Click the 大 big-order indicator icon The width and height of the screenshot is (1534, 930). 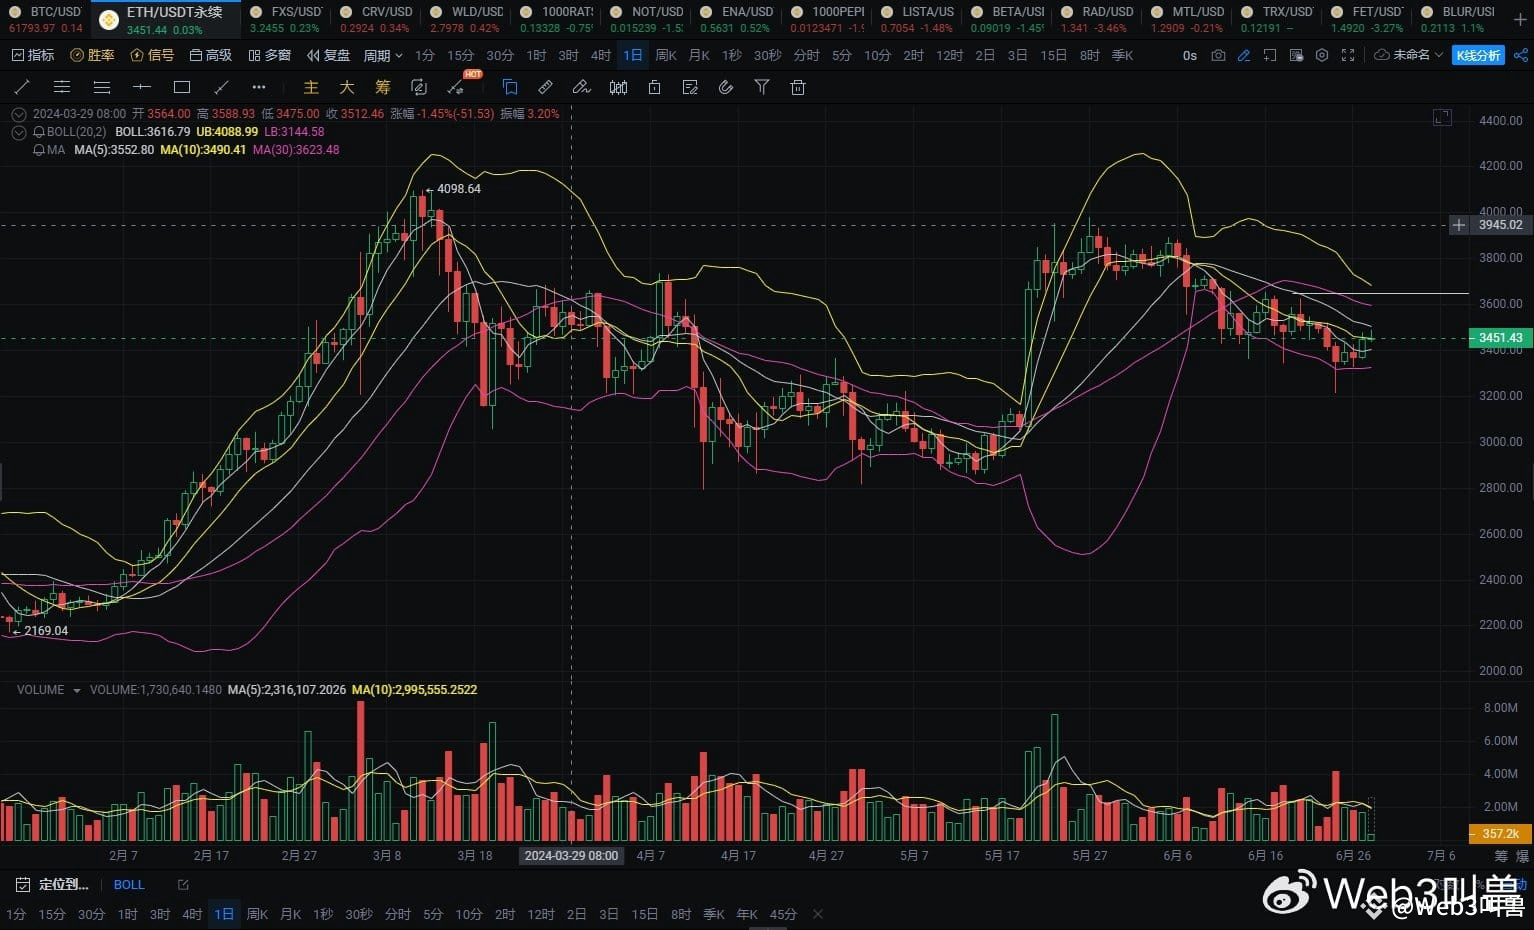coord(347,88)
